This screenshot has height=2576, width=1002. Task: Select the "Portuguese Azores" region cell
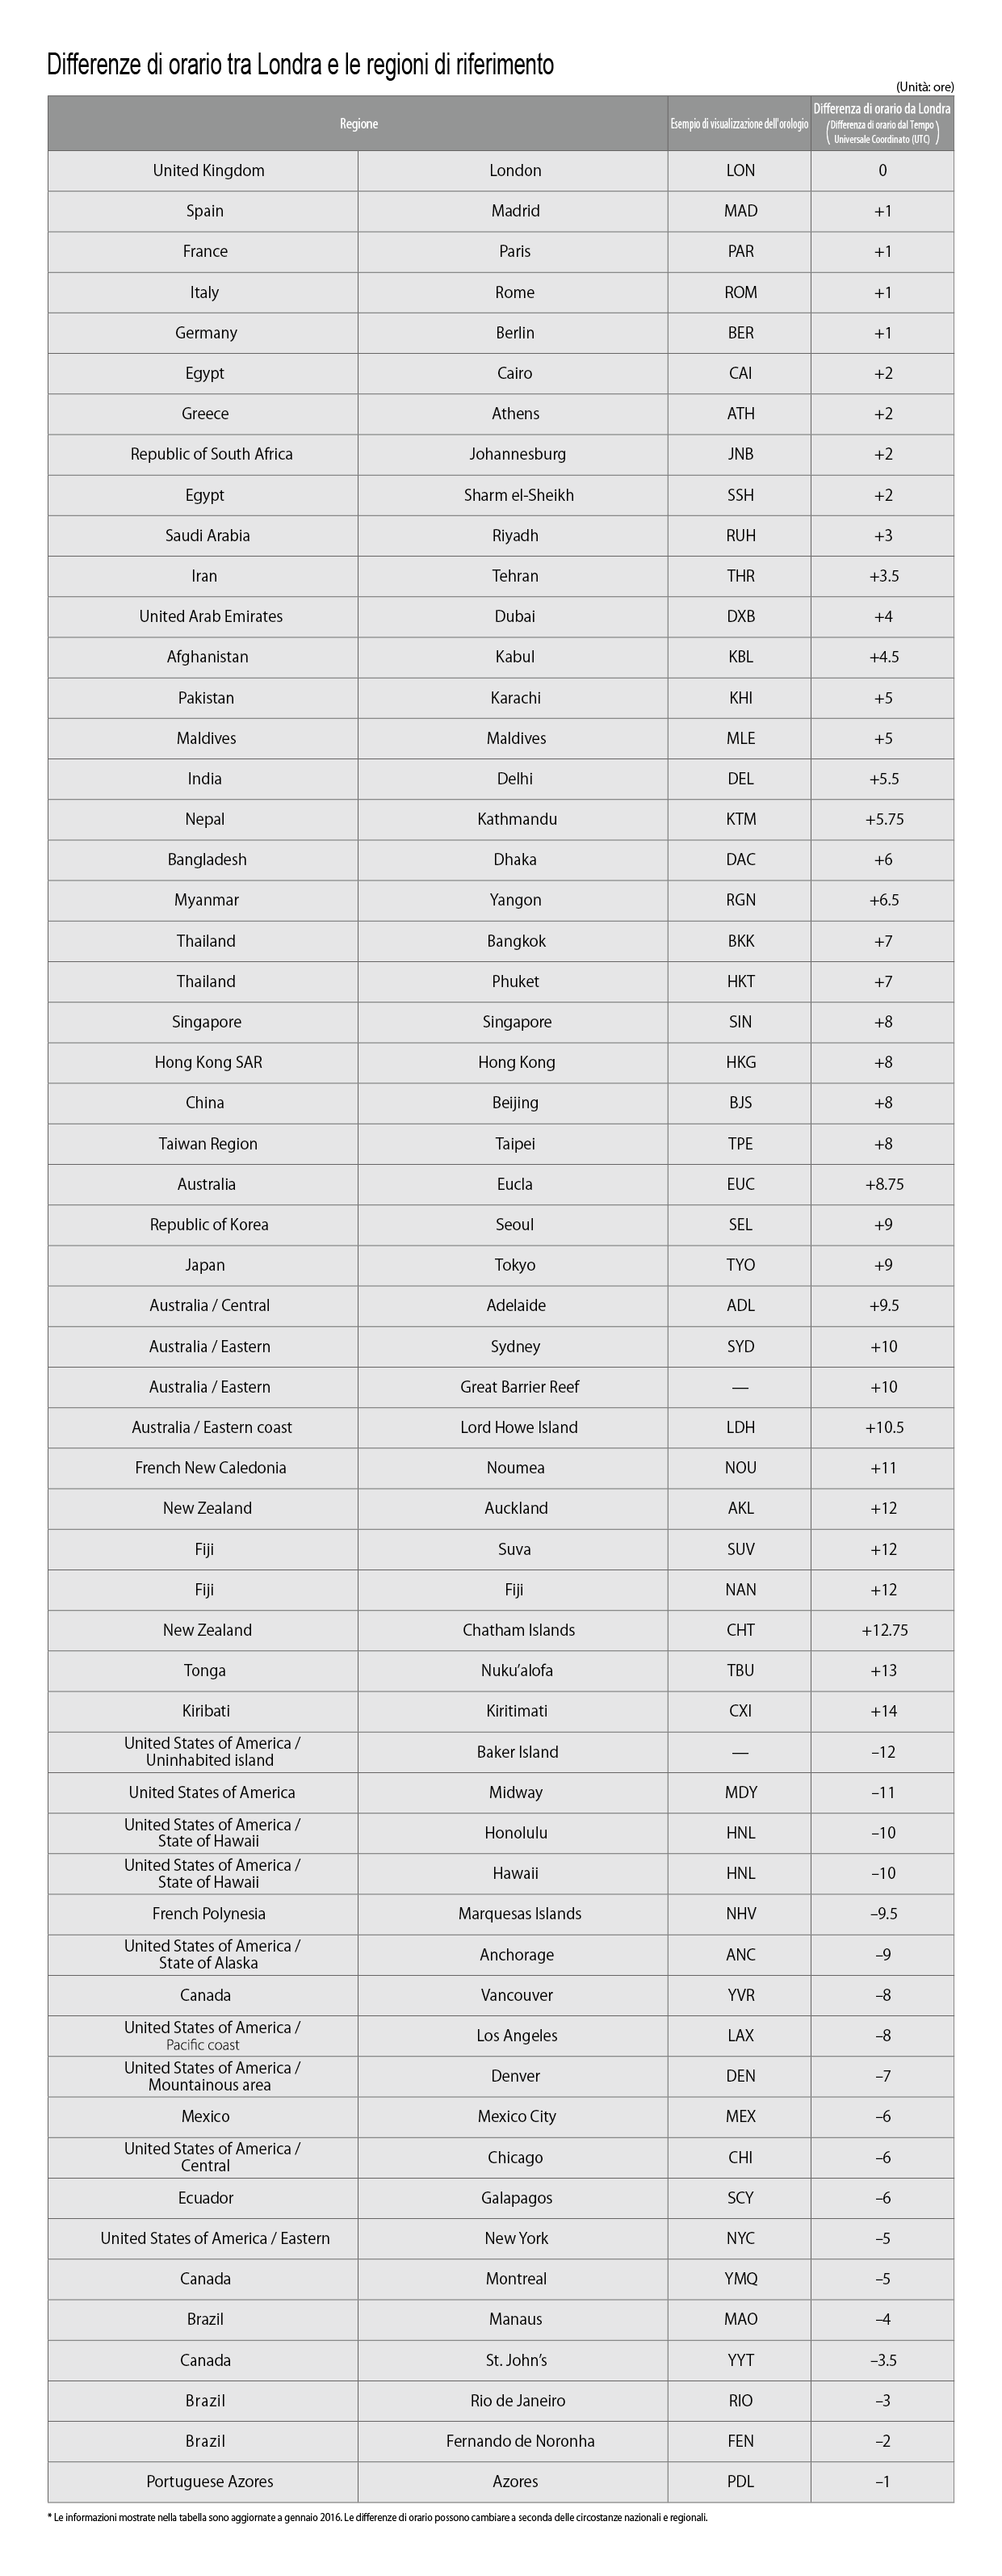(209, 2482)
